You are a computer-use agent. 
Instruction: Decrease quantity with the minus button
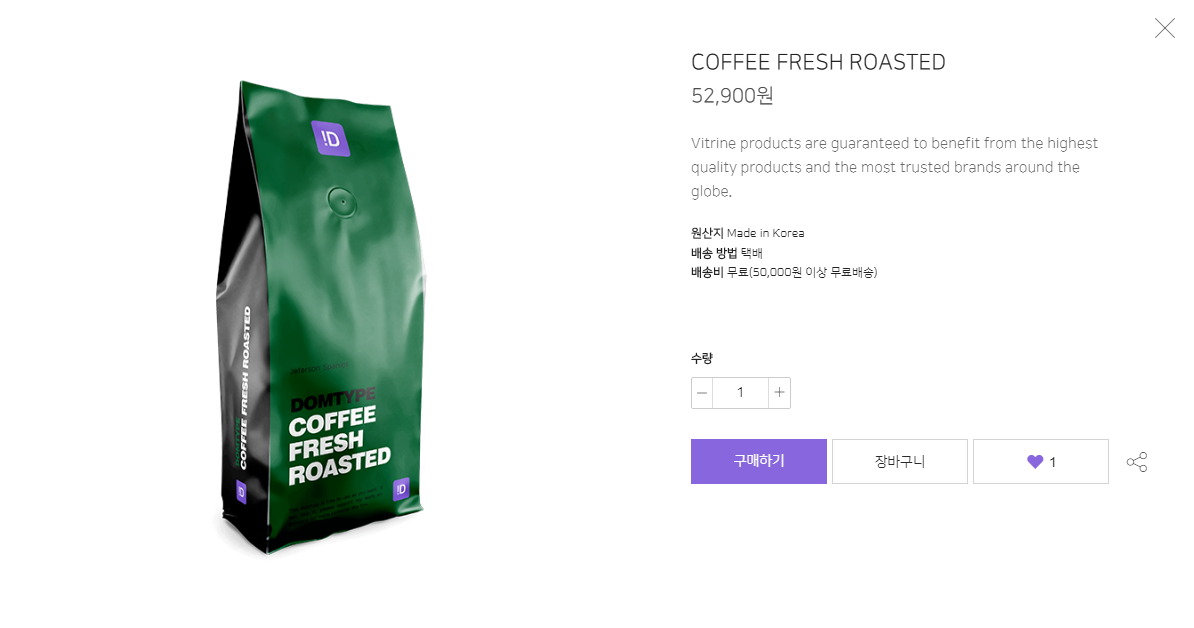click(702, 393)
